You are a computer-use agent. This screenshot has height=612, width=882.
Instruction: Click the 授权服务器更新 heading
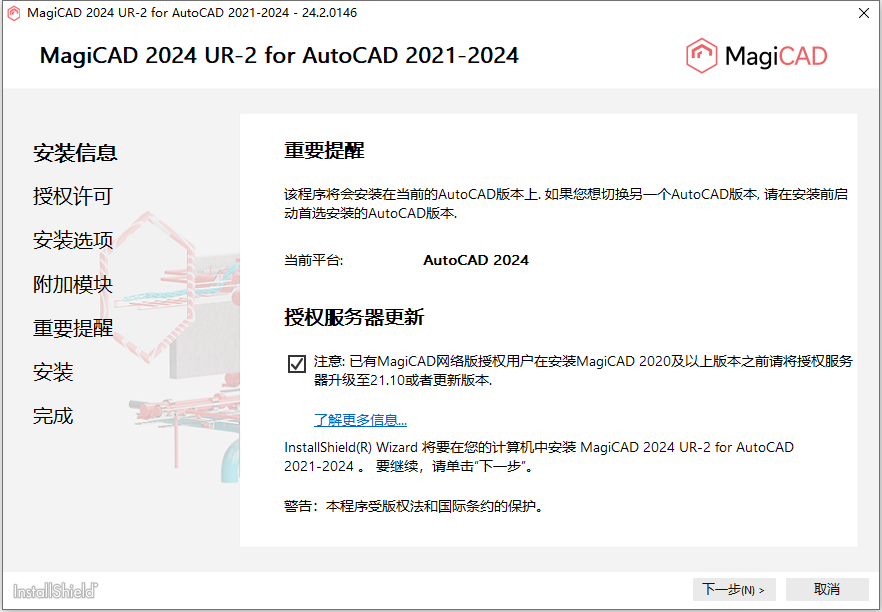pyautogui.click(x=354, y=317)
